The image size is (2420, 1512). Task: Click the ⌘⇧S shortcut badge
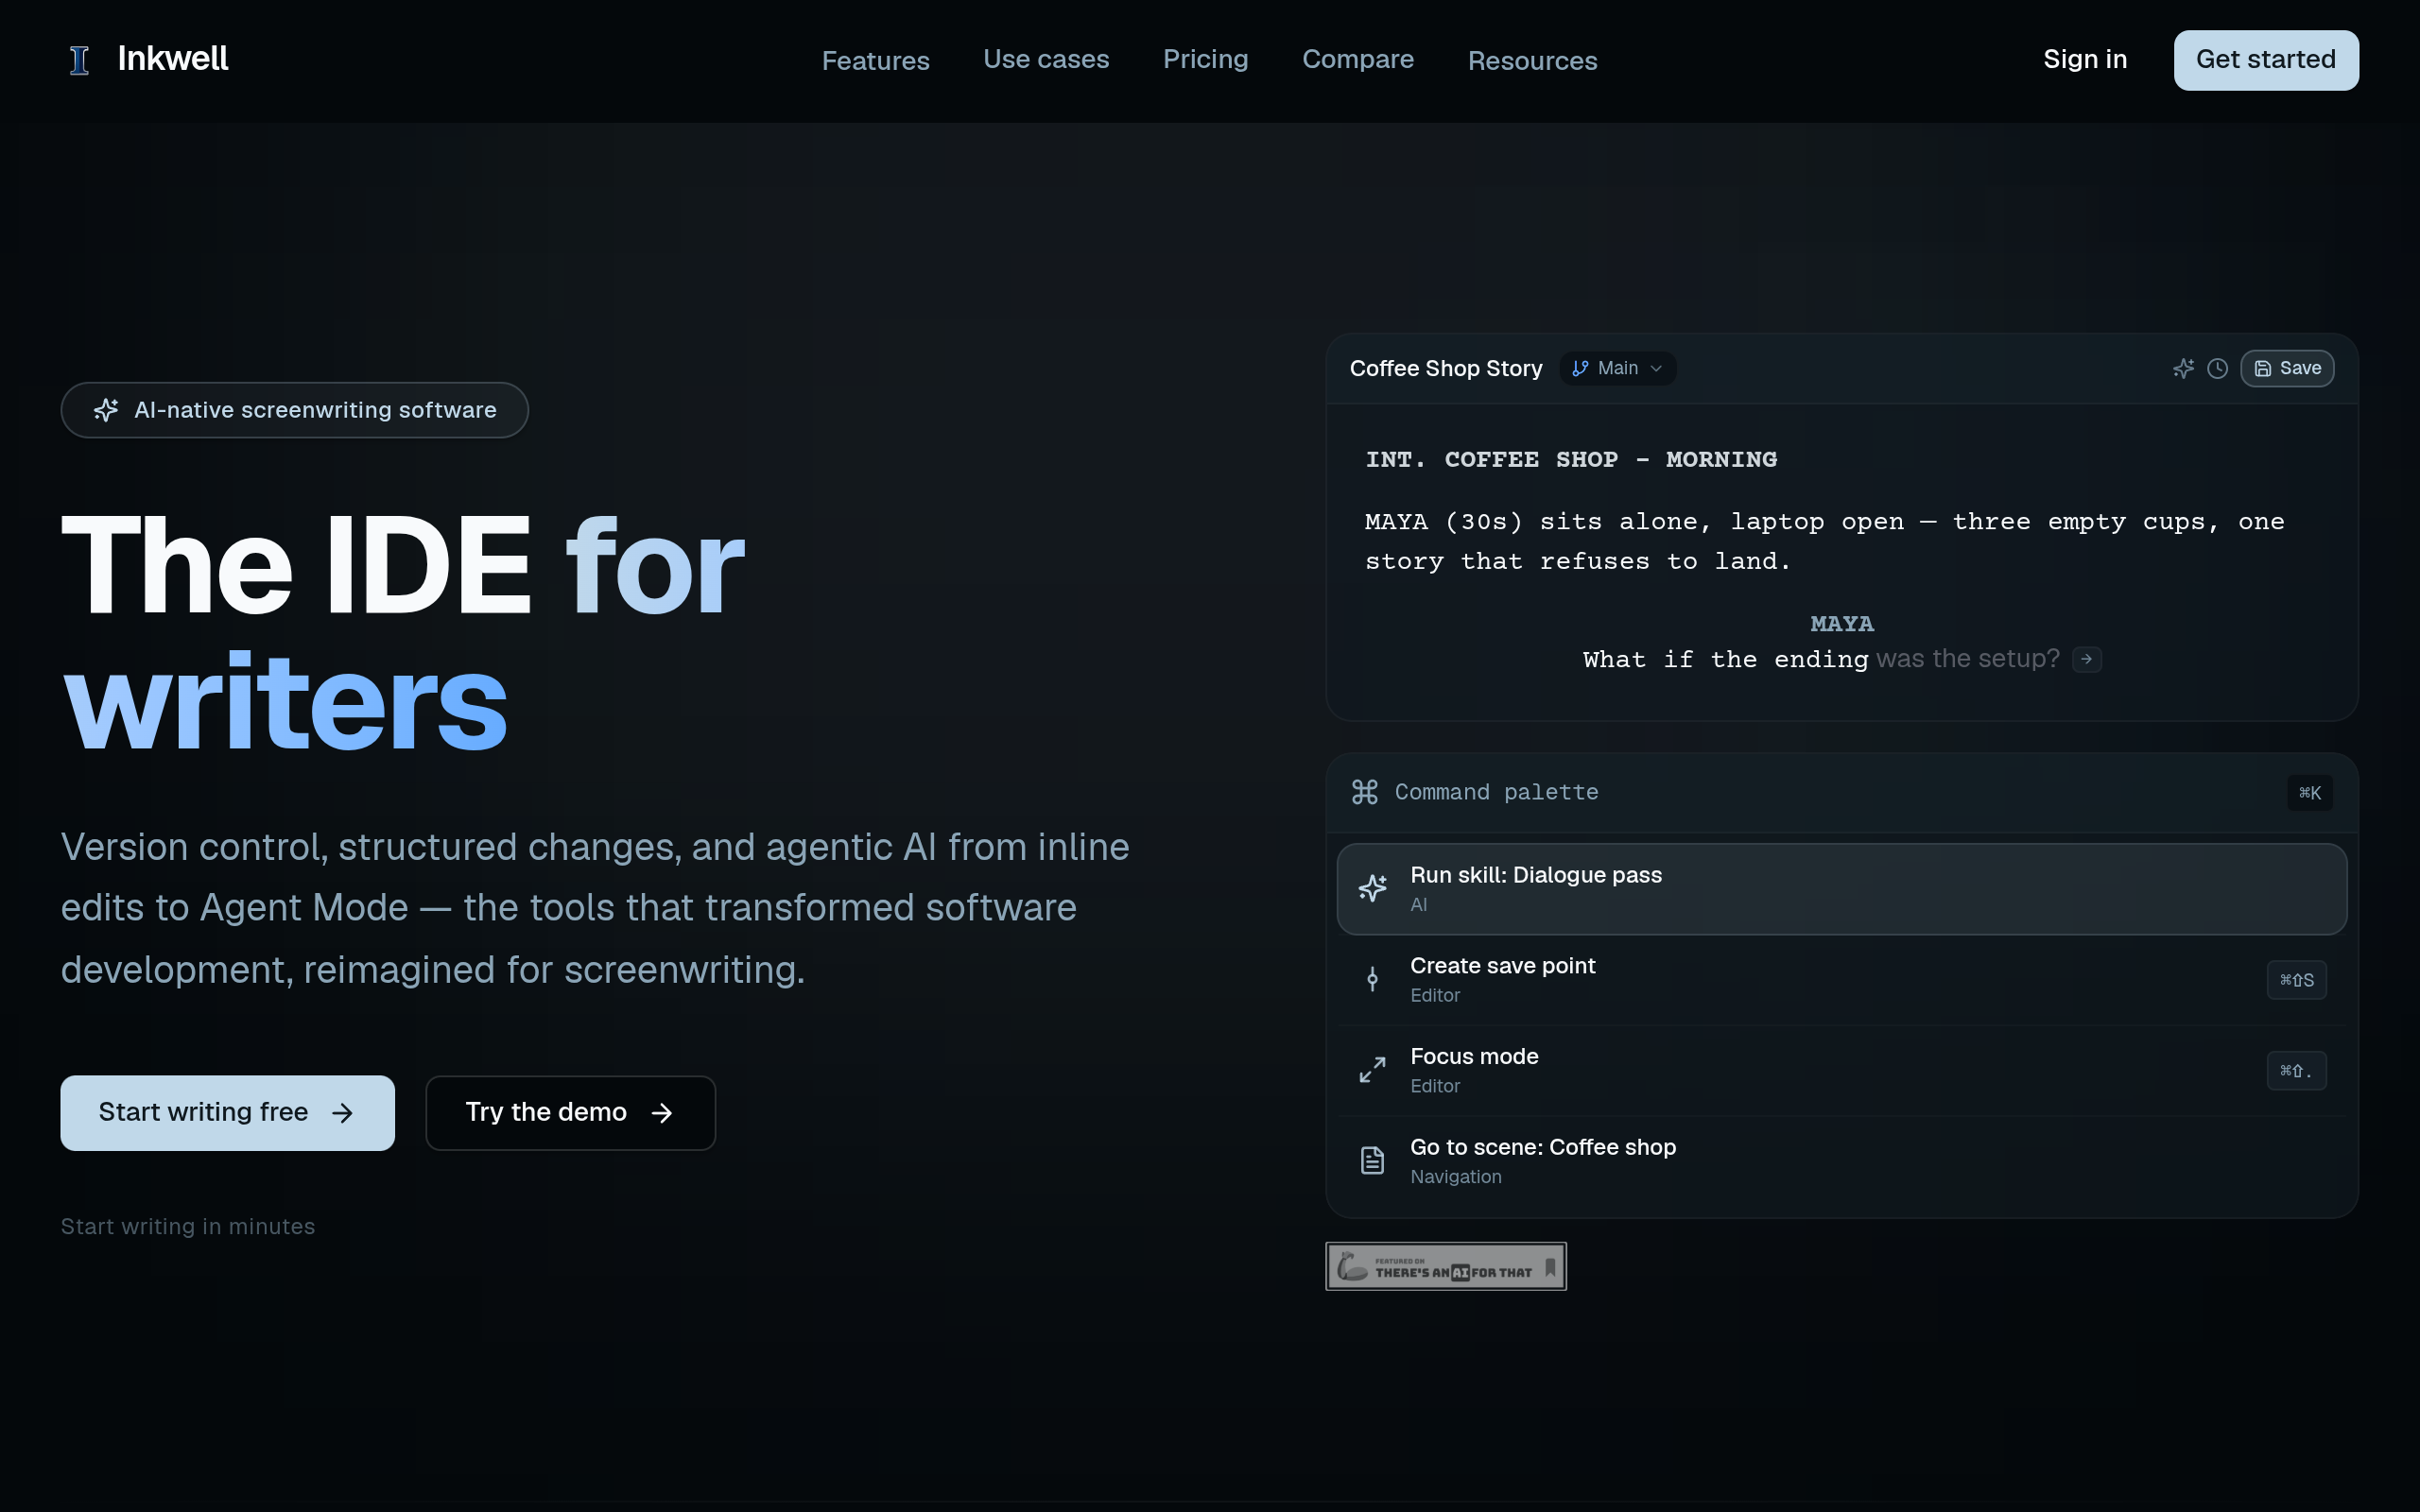click(x=2297, y=980)
